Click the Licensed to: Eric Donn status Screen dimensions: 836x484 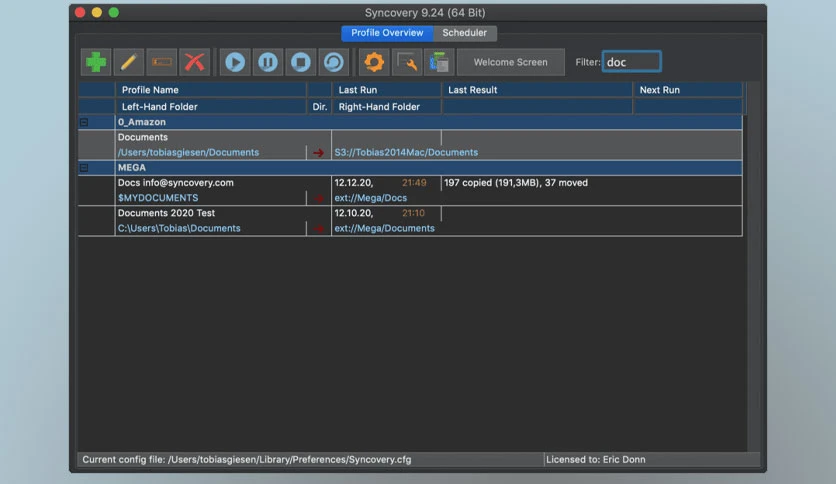coord(596,459)
